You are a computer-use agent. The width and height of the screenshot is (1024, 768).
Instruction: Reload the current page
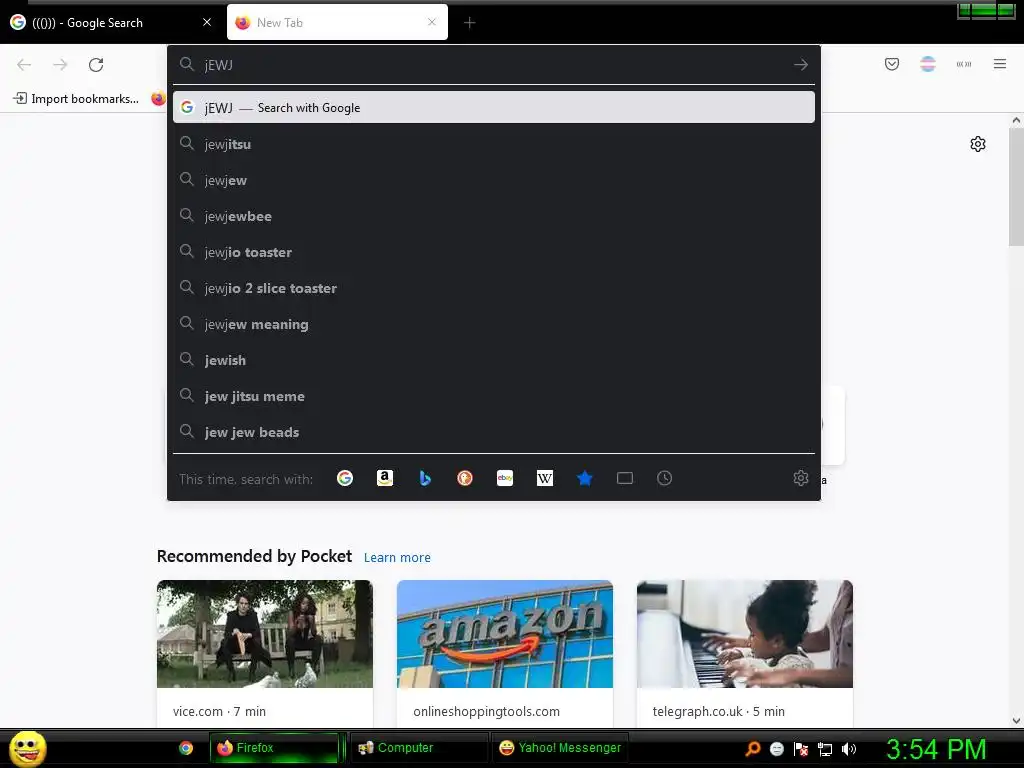pos(96,65)
